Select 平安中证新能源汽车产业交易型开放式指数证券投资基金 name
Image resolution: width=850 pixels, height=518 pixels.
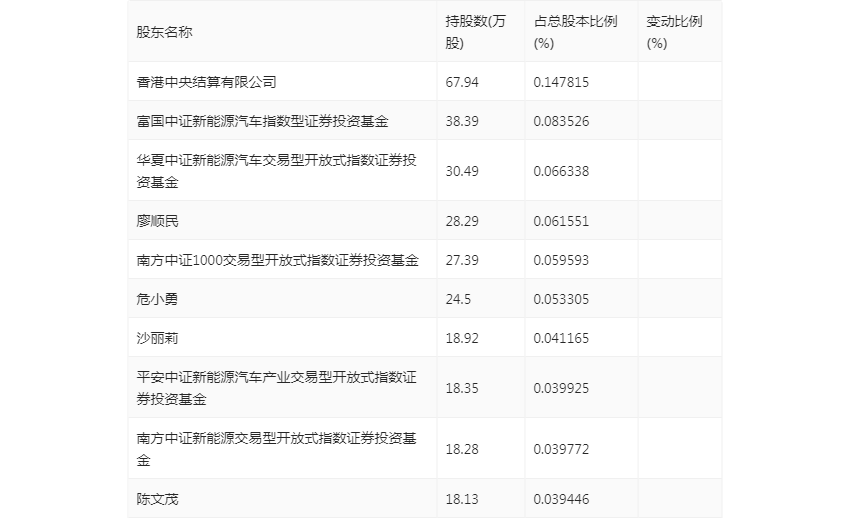[276, 388]
